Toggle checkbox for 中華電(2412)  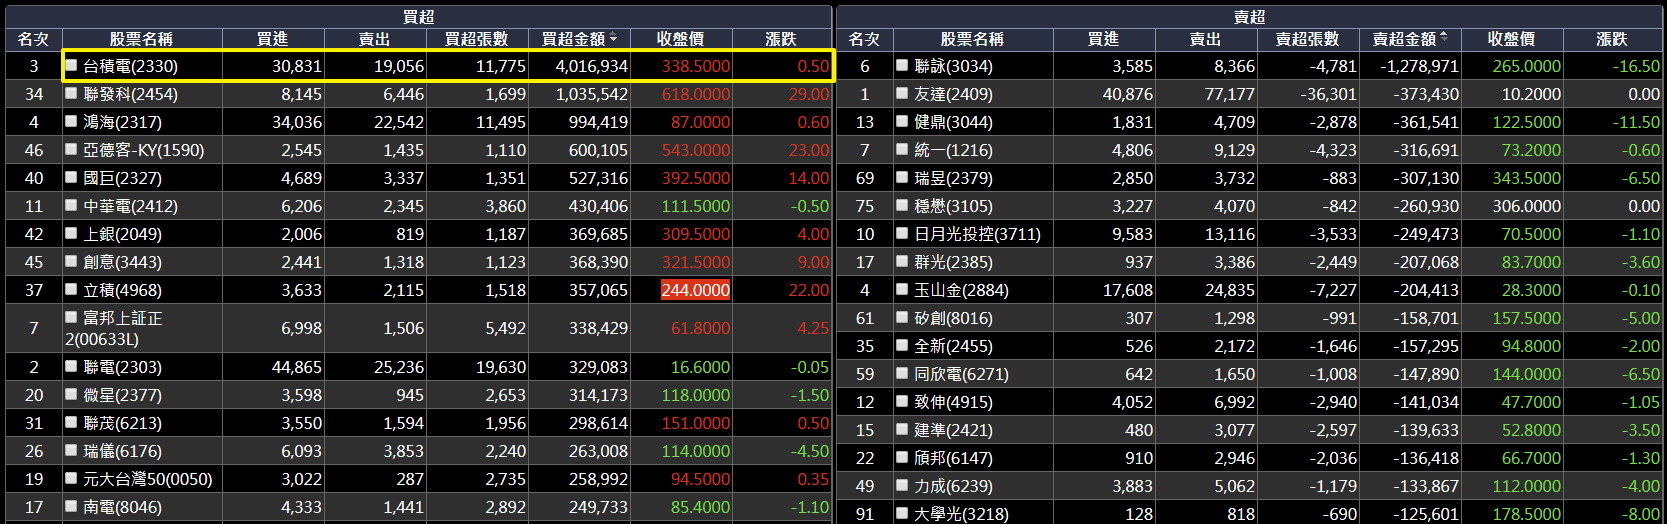point(71,205)
